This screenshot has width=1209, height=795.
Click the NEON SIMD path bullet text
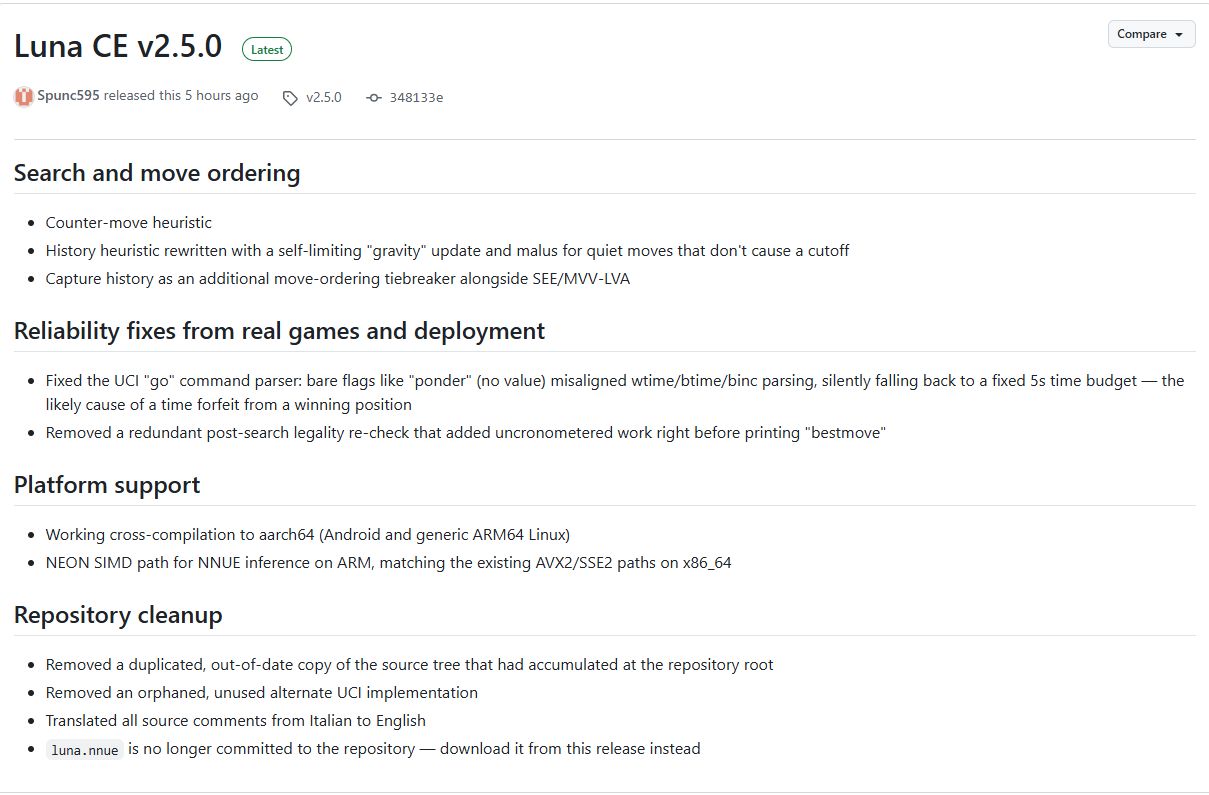[x=388, y=562]
